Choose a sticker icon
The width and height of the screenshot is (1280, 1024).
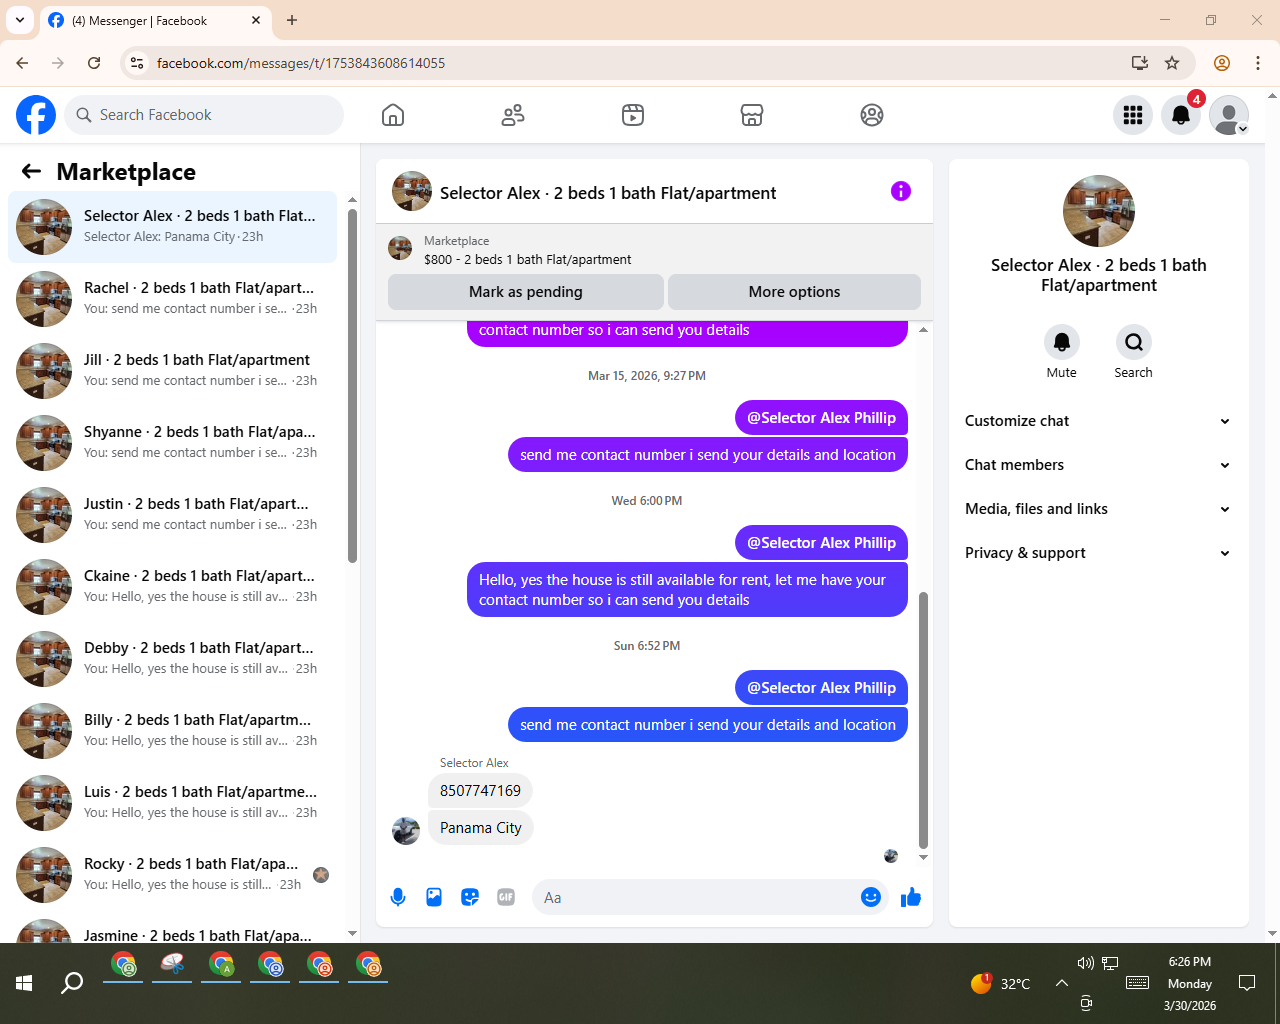coord(470,897)
